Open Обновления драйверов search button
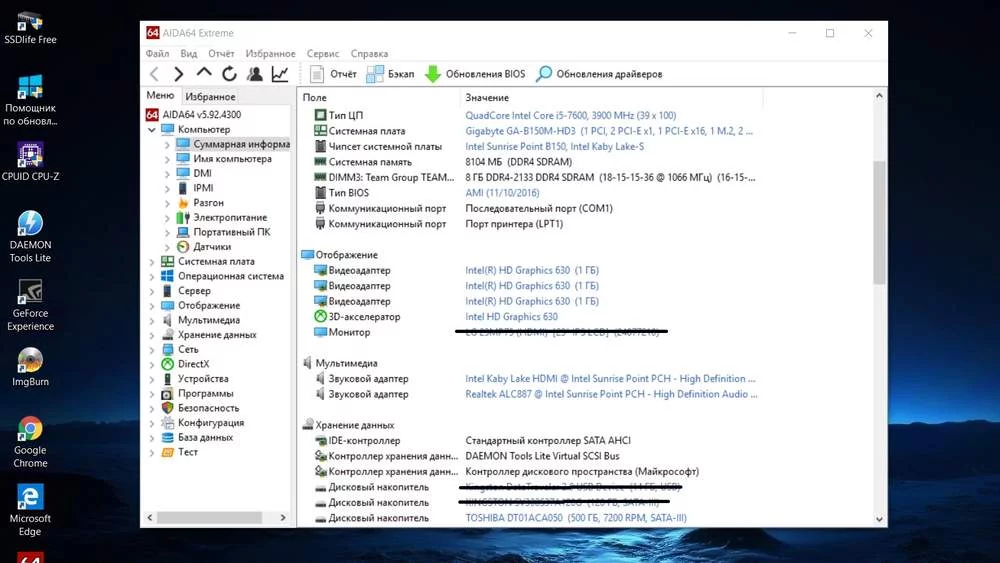 [599, 74]
